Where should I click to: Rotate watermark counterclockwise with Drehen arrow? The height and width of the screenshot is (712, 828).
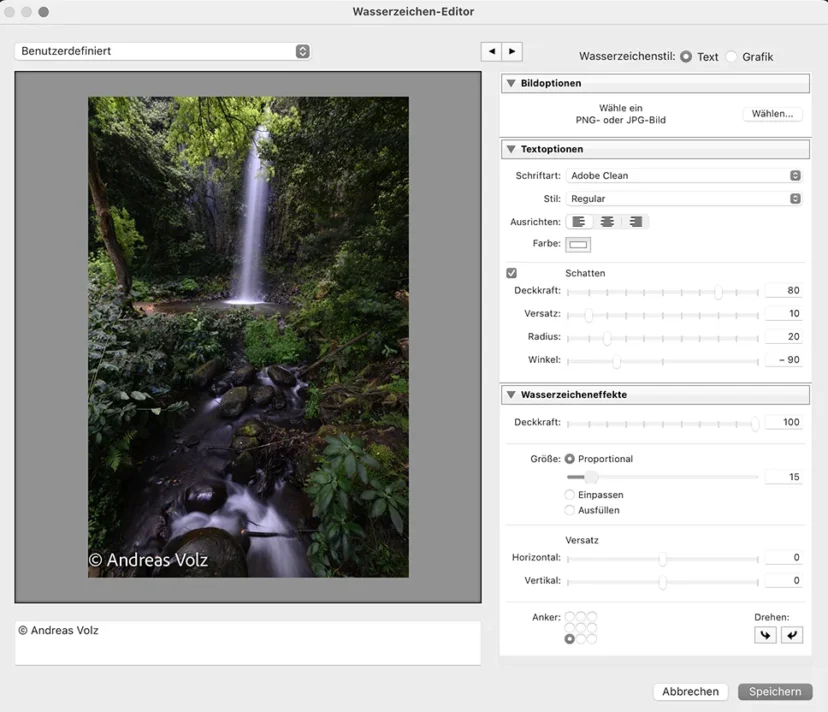792,635
